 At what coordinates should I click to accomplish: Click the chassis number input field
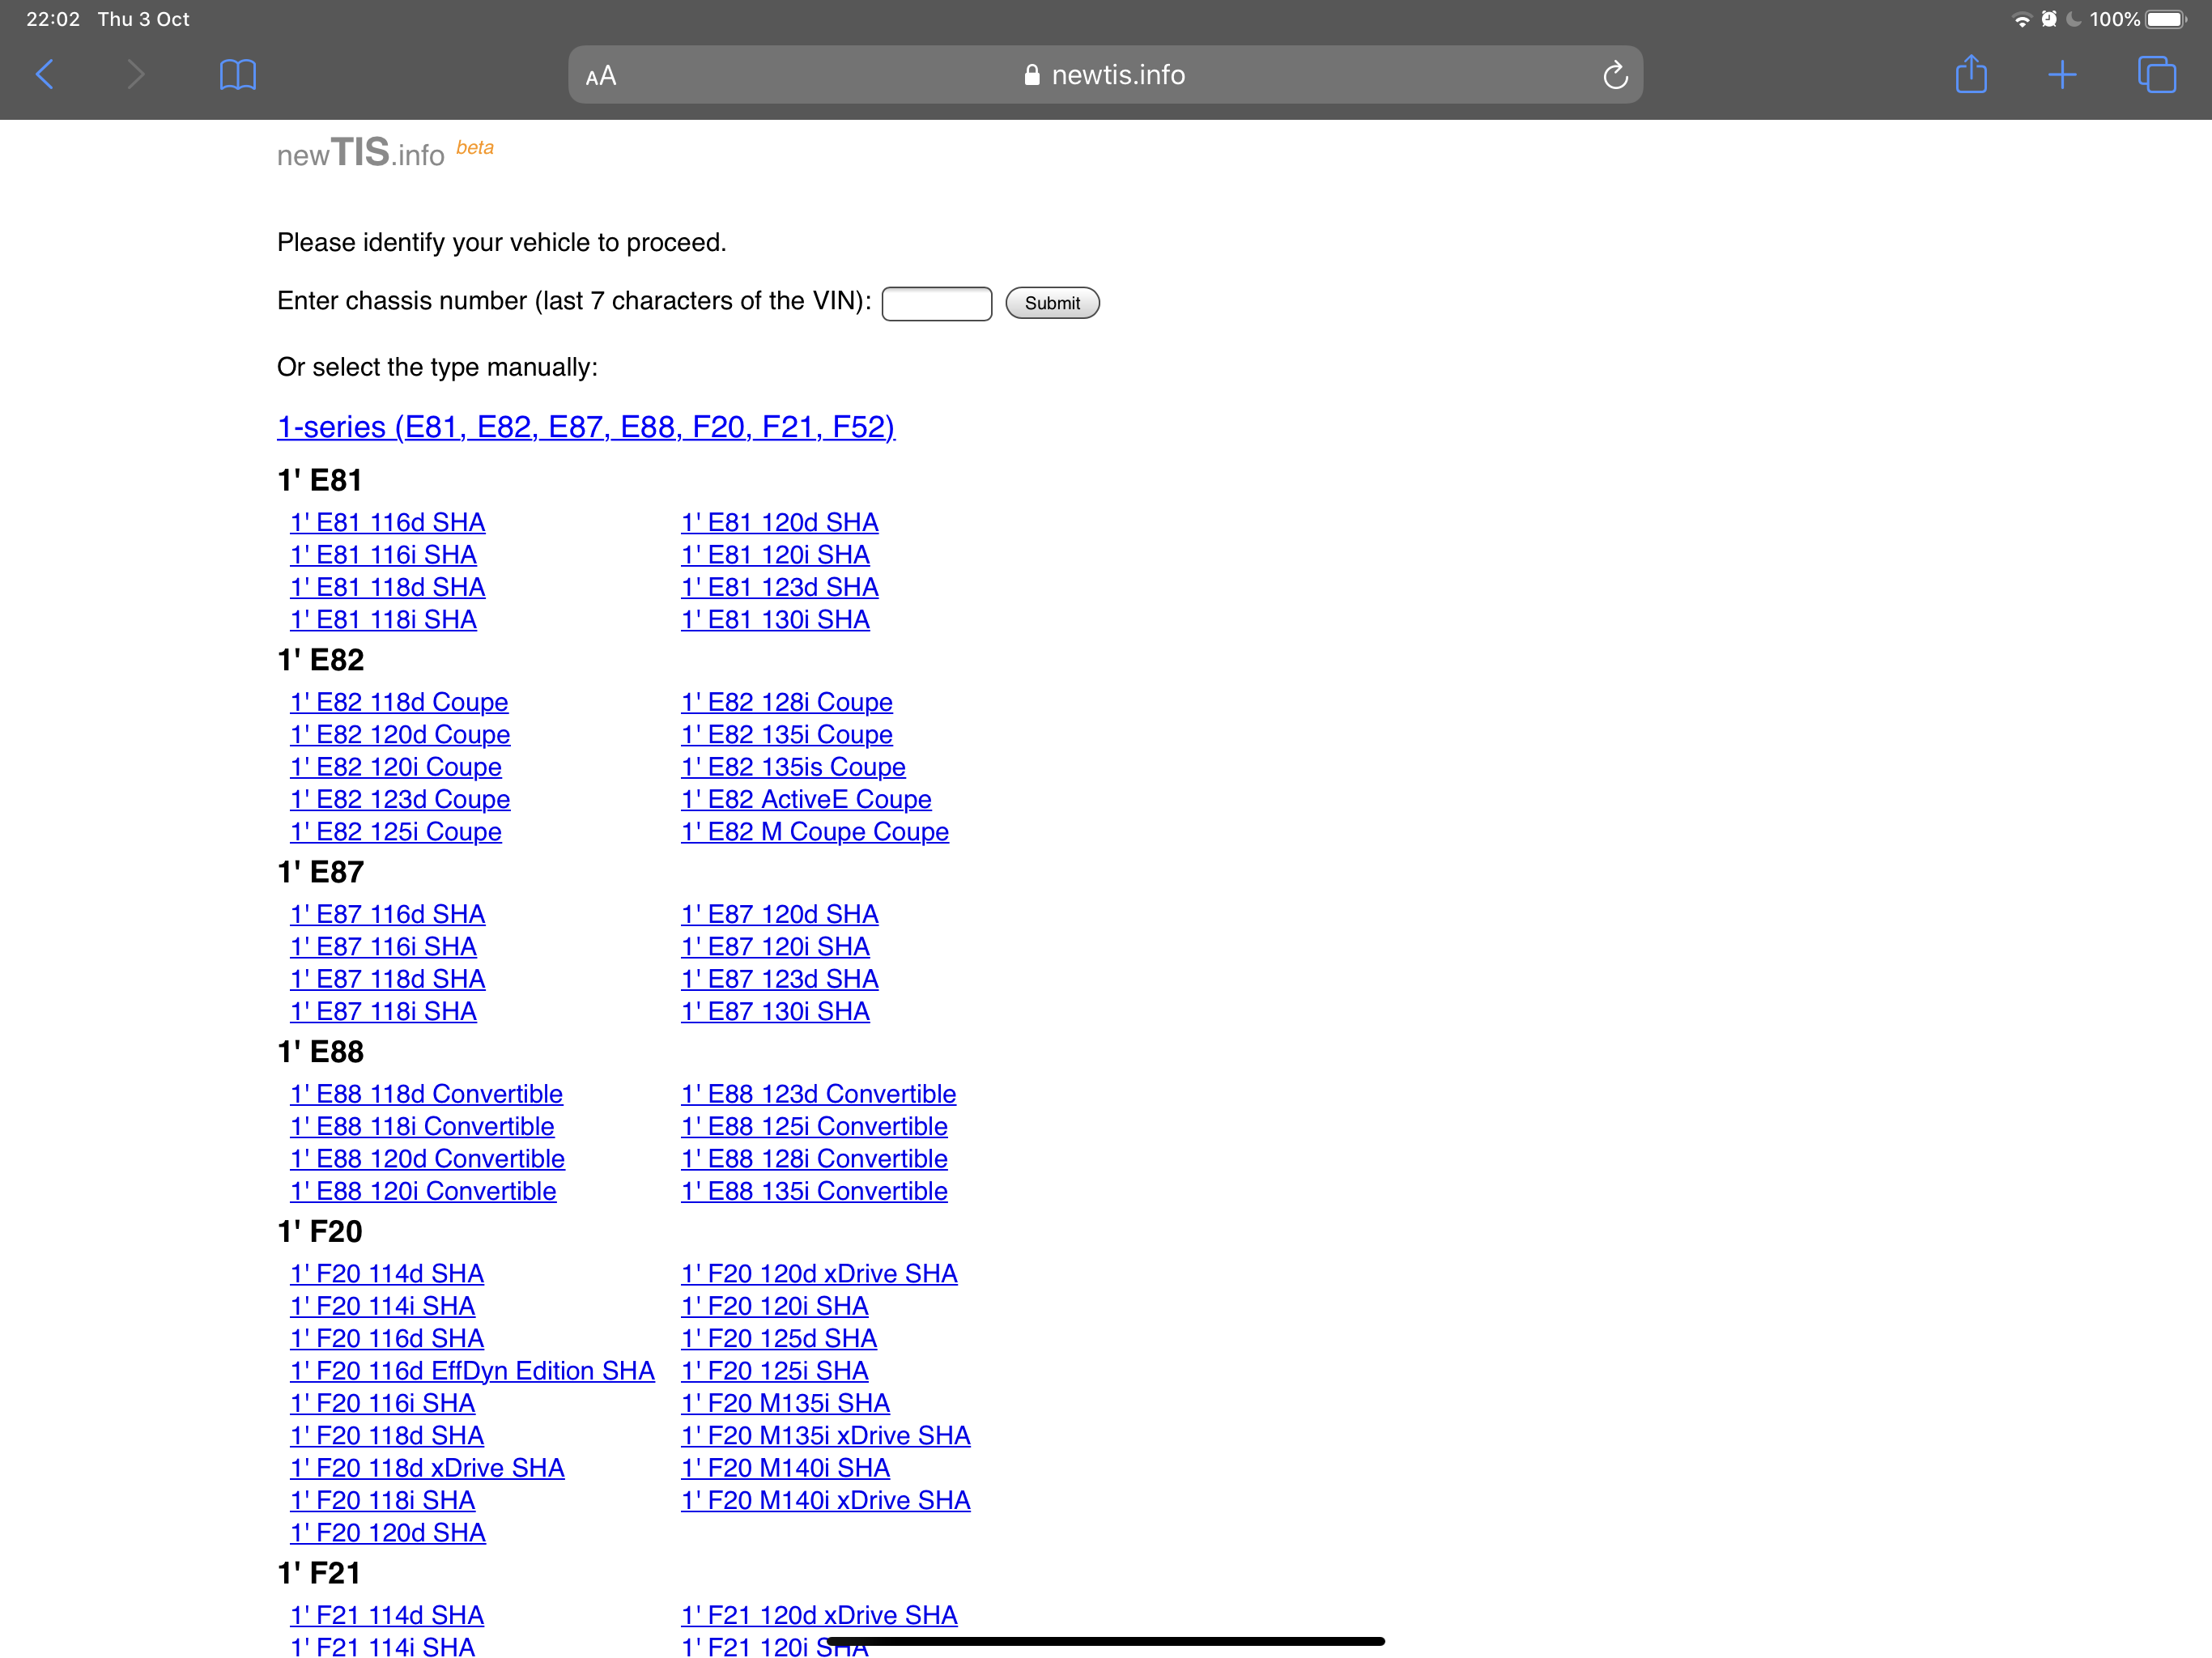coord(936,303)
